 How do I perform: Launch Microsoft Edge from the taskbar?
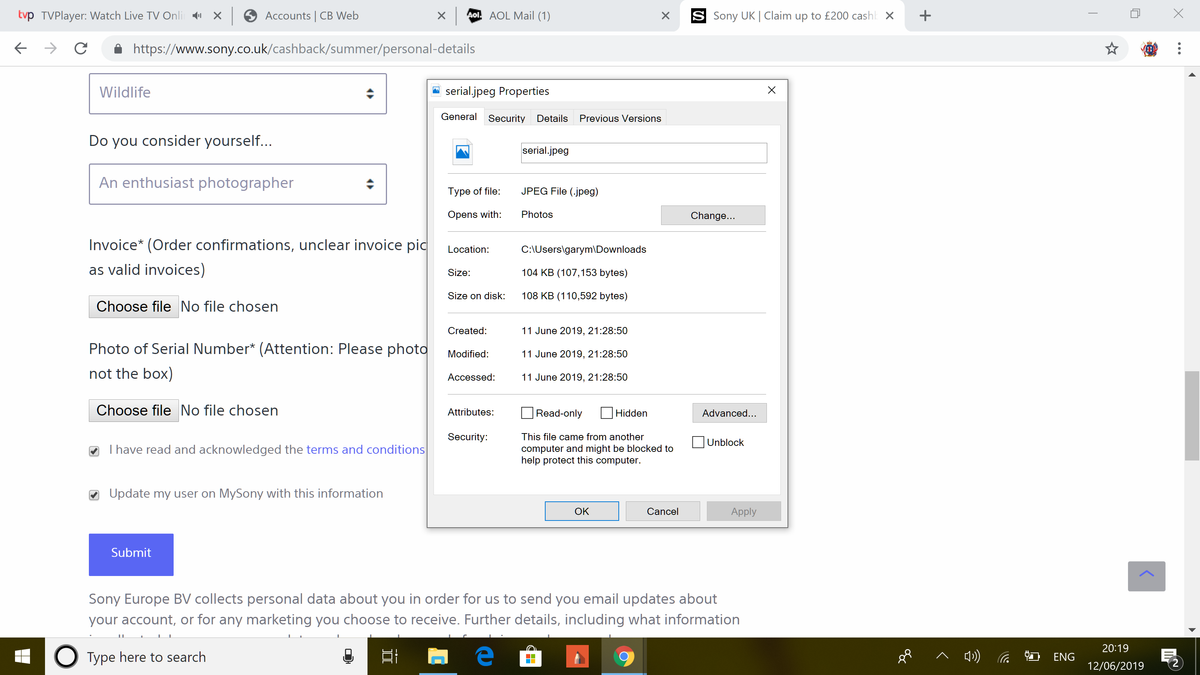tap(484, 656)
